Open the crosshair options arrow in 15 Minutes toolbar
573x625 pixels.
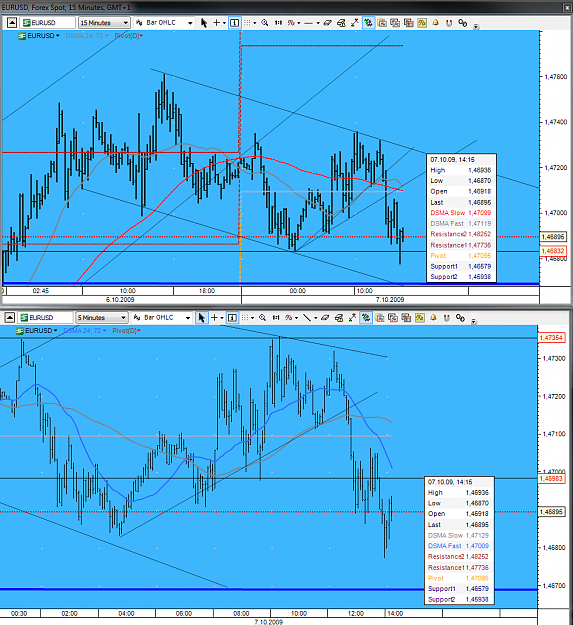click(224, 23)
